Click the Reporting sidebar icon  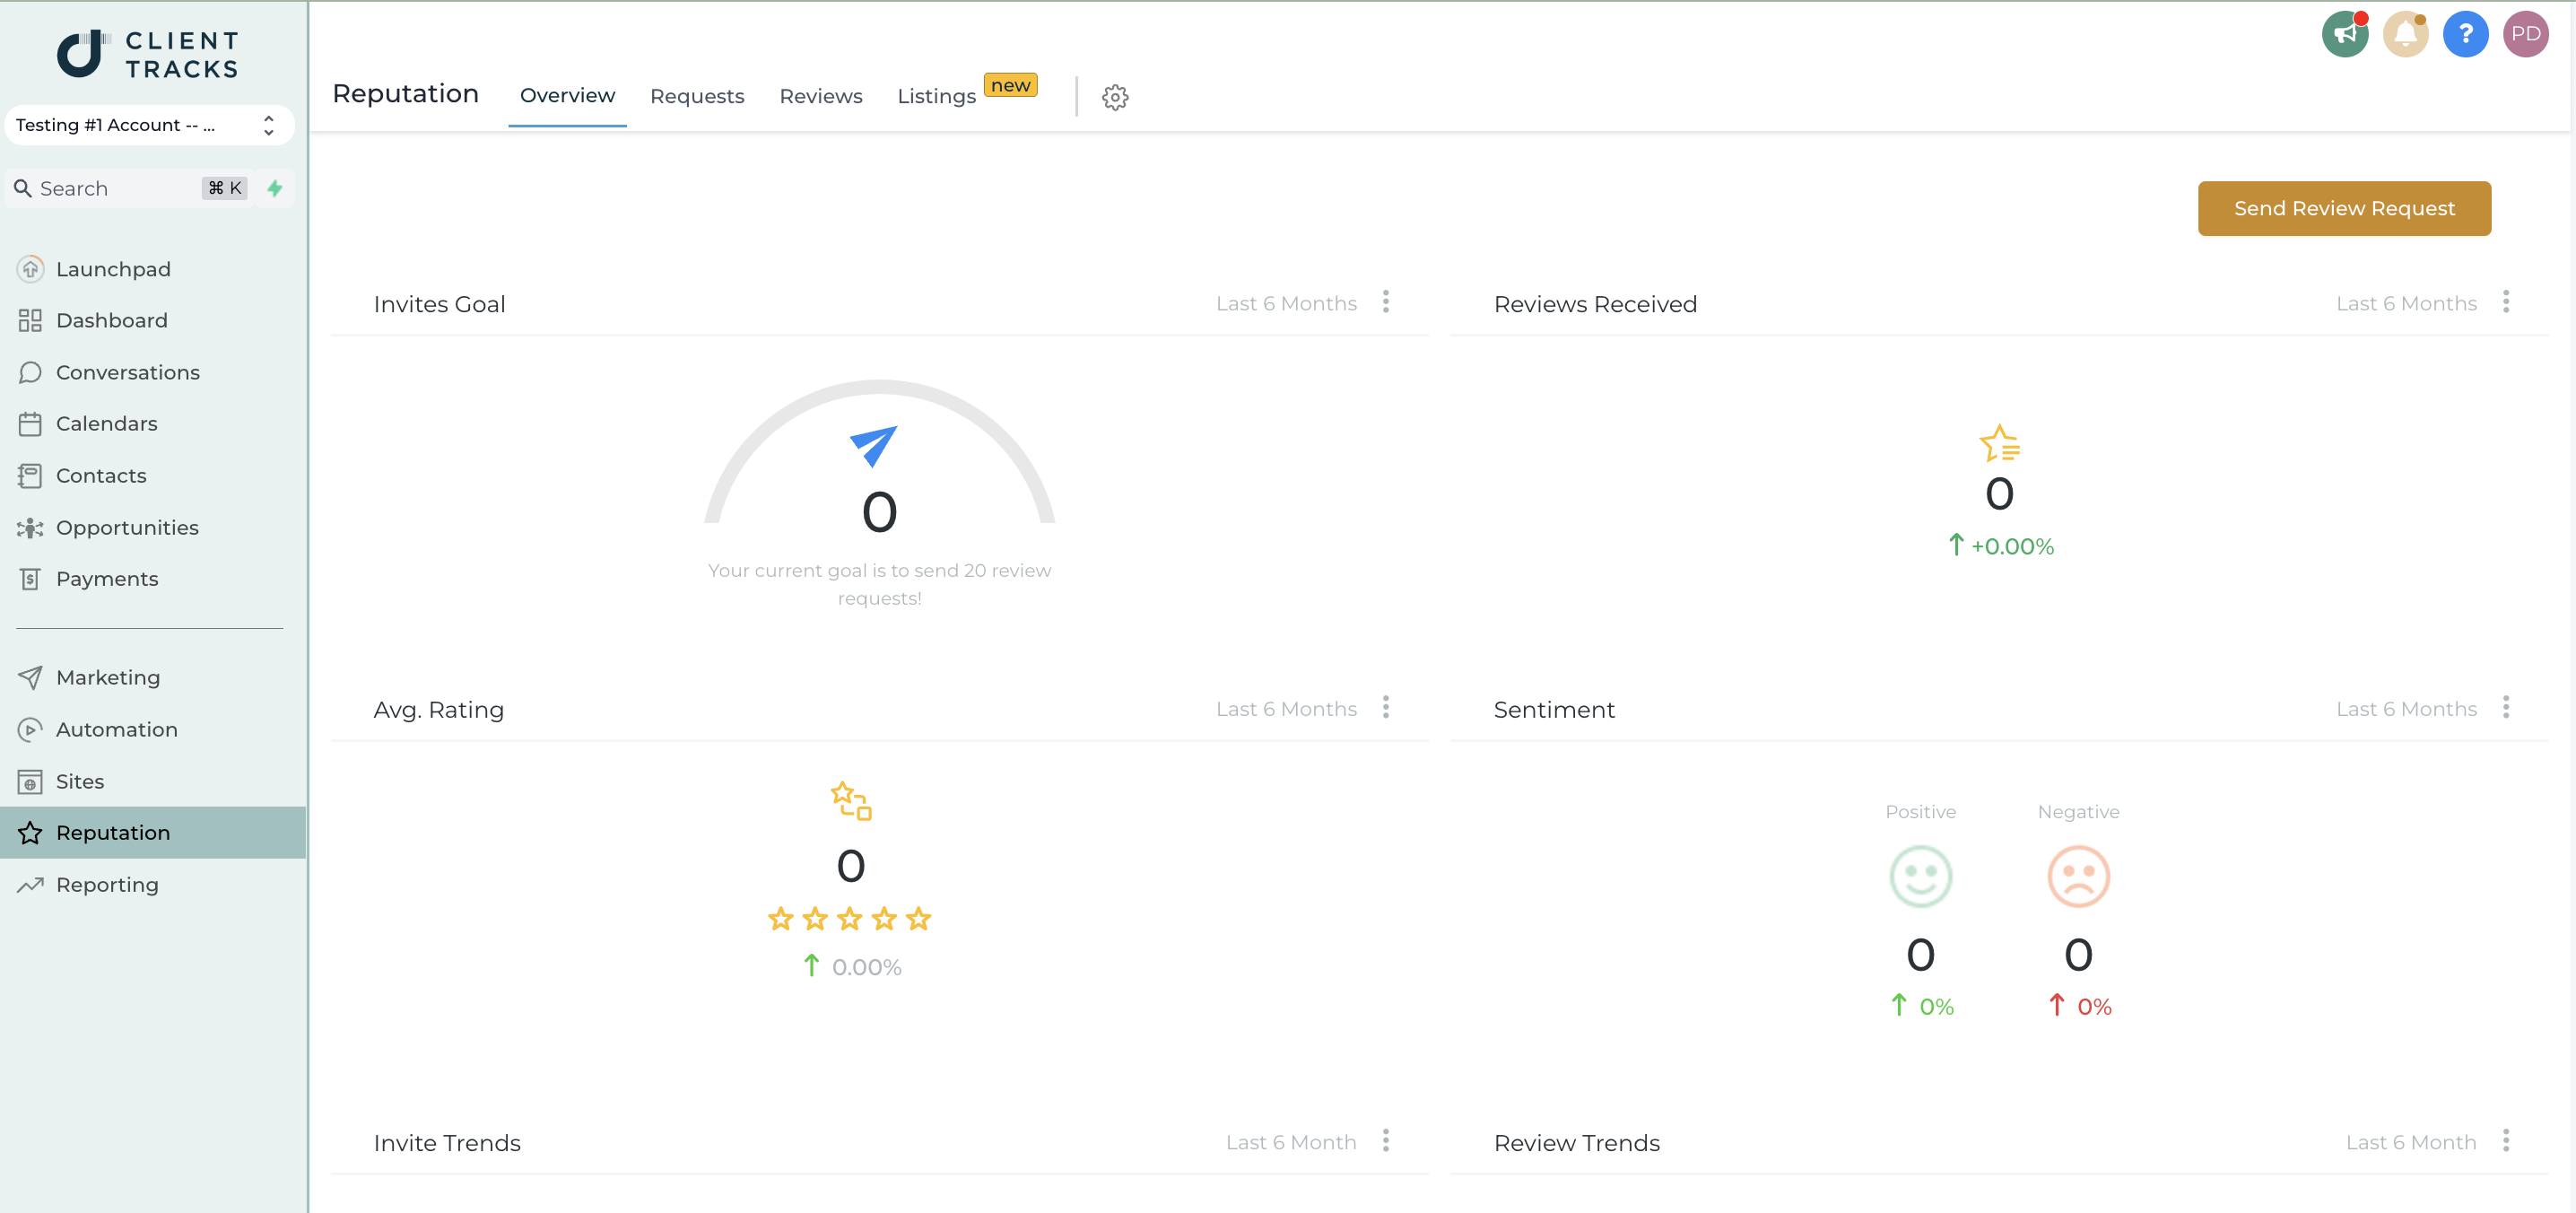[x=33, y=885]
